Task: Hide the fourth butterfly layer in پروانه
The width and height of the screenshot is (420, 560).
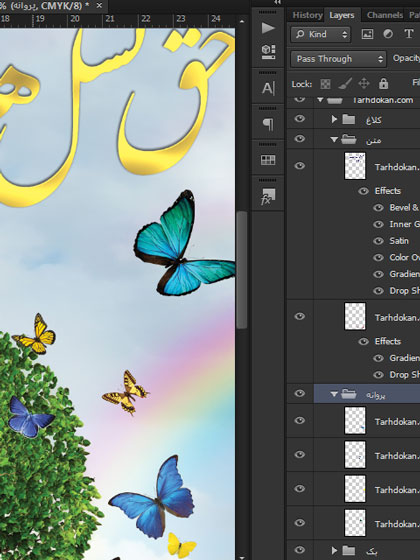Action: [x=300, y=522]
